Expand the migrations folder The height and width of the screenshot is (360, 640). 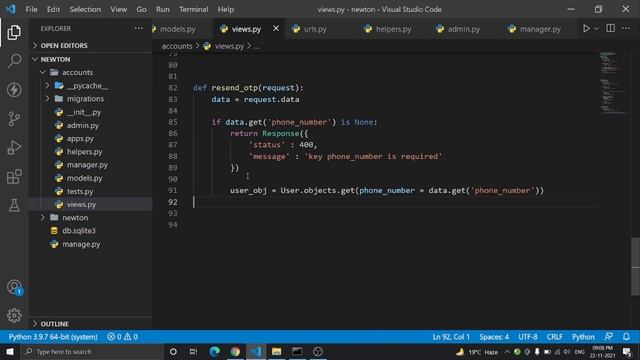pos(91,99)
